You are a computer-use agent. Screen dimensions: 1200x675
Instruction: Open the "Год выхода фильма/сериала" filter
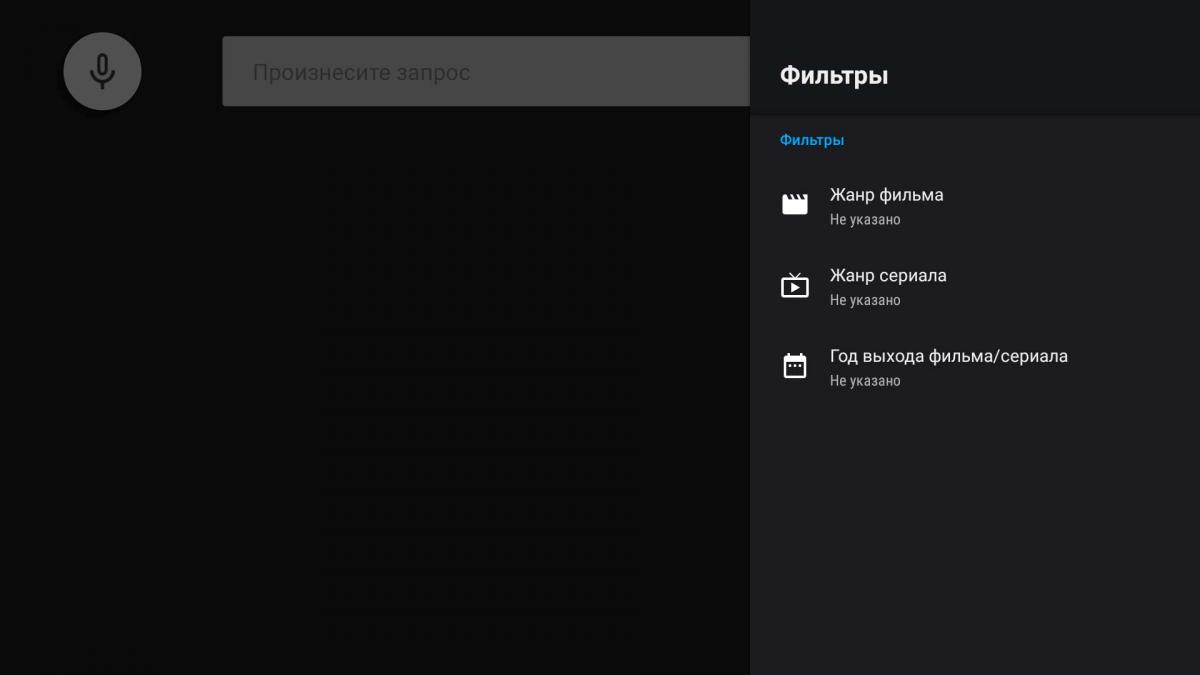click(x=975, y=367)
